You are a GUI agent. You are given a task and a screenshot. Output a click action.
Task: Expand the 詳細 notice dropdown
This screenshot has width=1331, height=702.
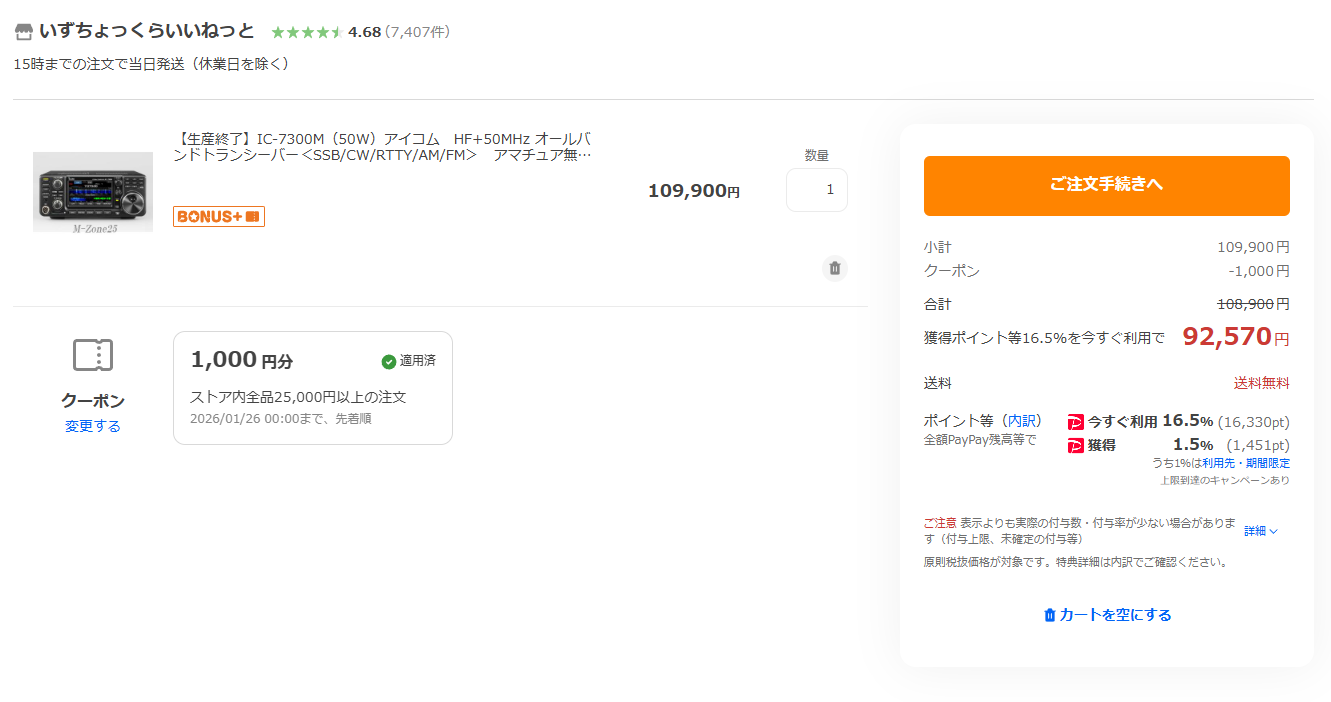(1261, 531)
